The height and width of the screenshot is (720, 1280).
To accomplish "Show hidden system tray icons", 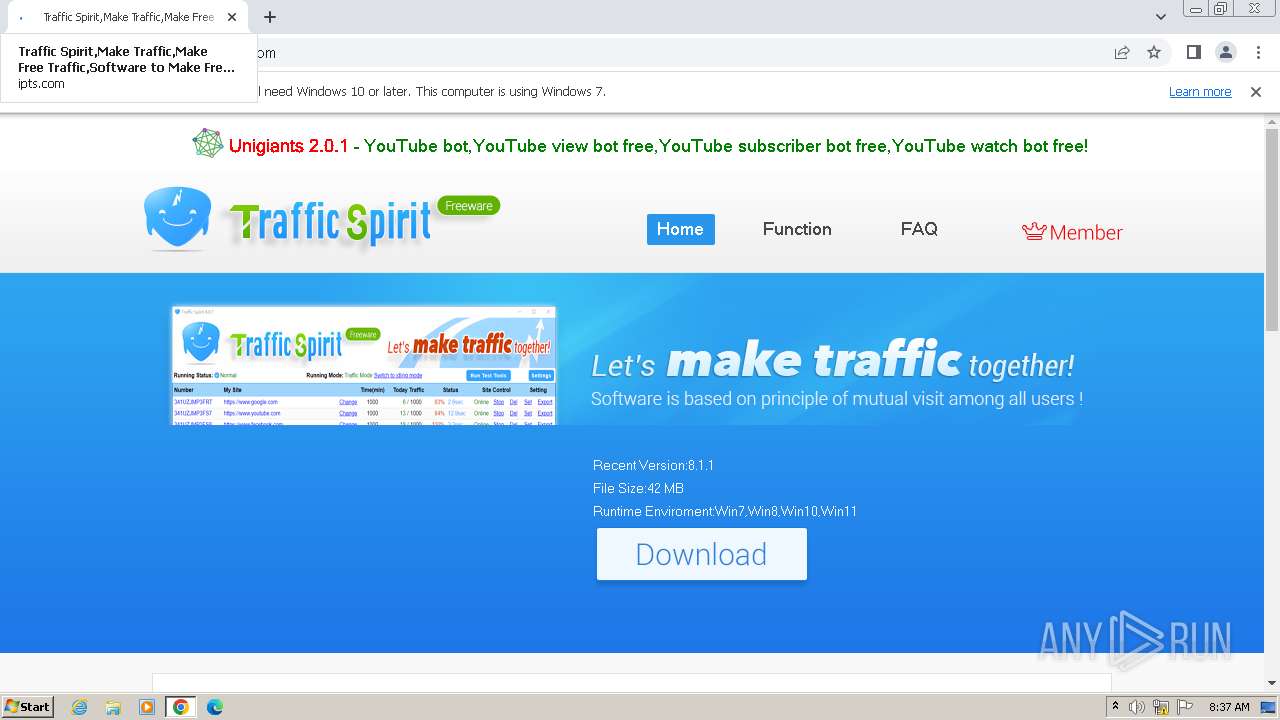I will coord(1115,707).
